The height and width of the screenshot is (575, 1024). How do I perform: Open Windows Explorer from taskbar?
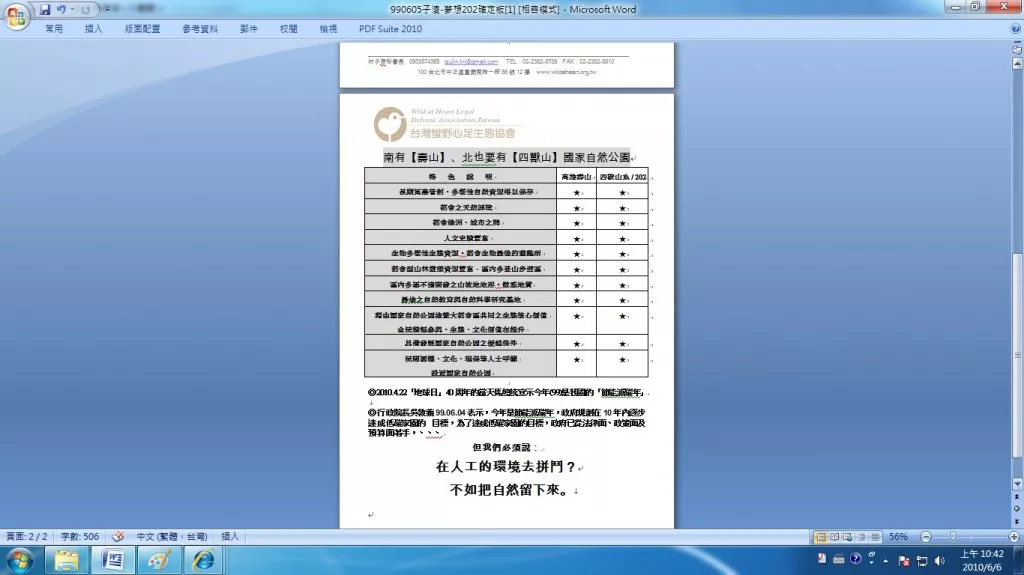click(x=66, y=561)
